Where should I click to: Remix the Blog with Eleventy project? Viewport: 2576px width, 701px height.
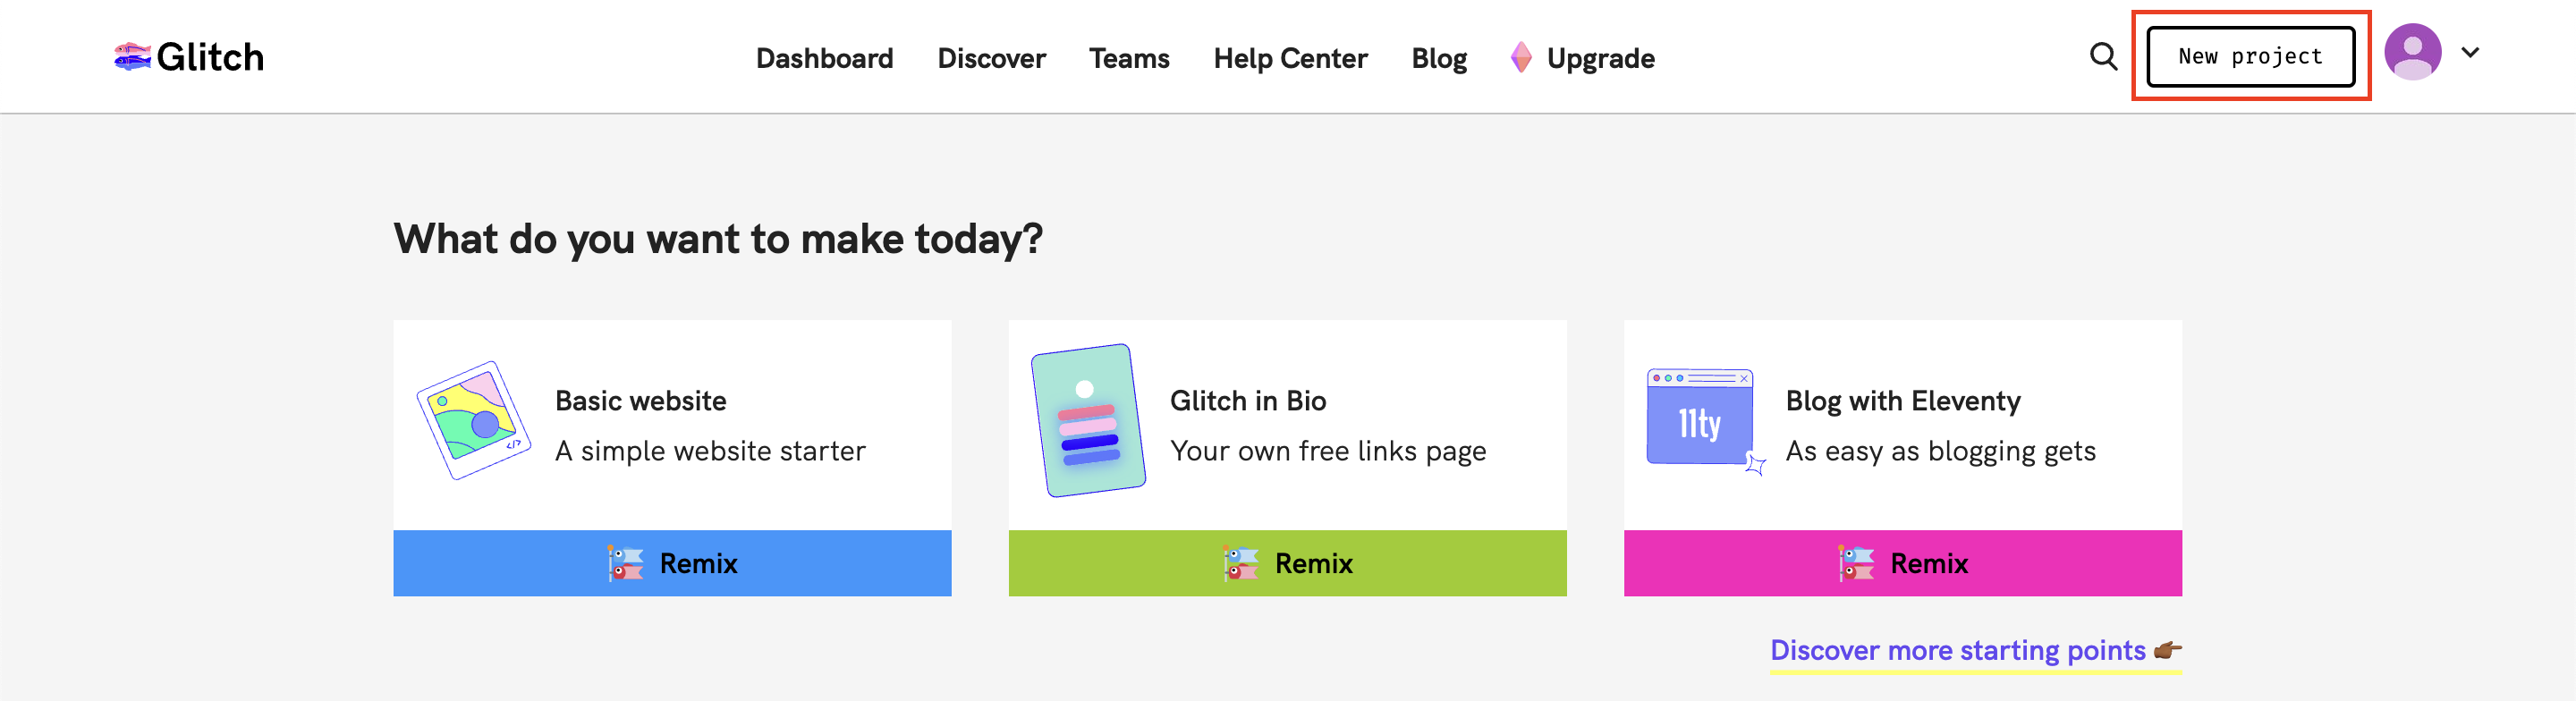(x=1902, y=564)
